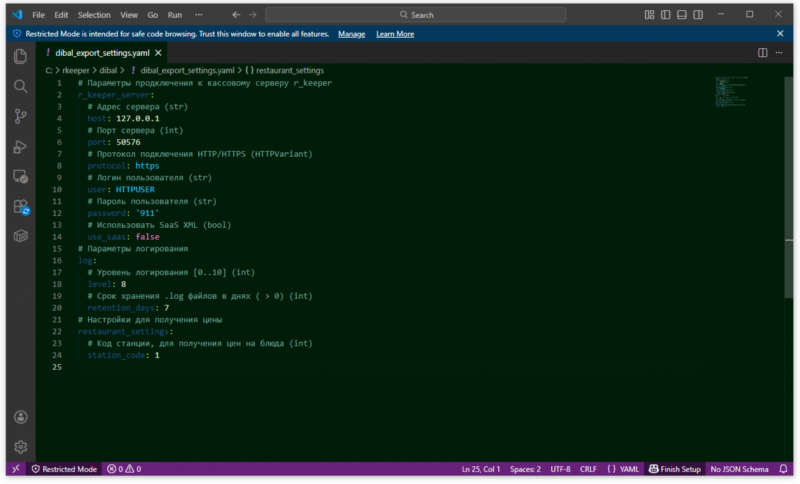Image resolution: width=800 pixels, height=484 pixels.
Task: Open the Manage gear icon
Action: [20, 447]
